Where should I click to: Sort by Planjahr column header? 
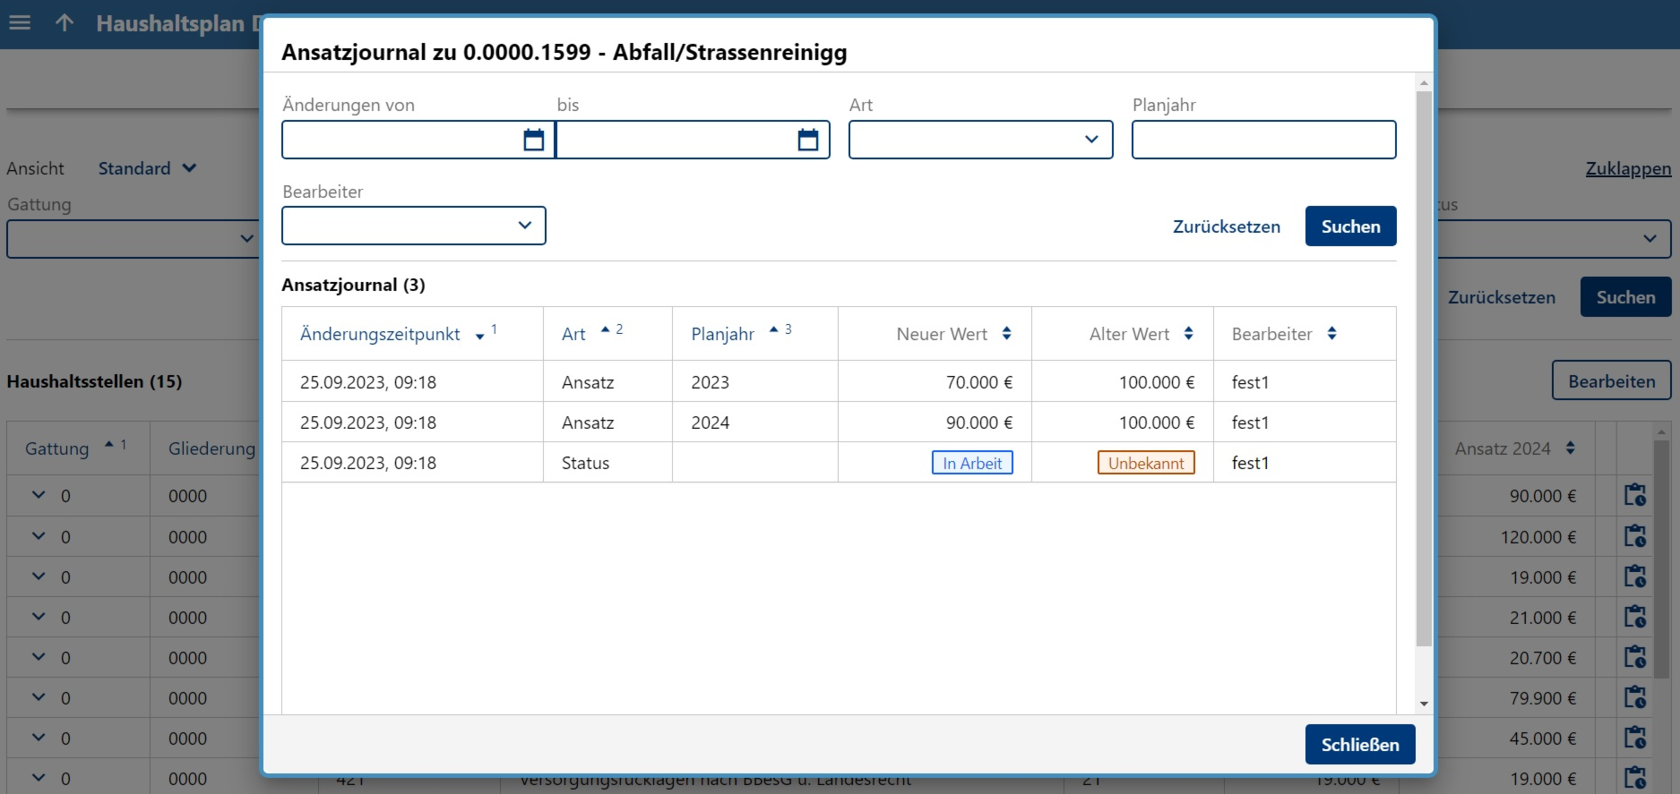click(723, 334)
